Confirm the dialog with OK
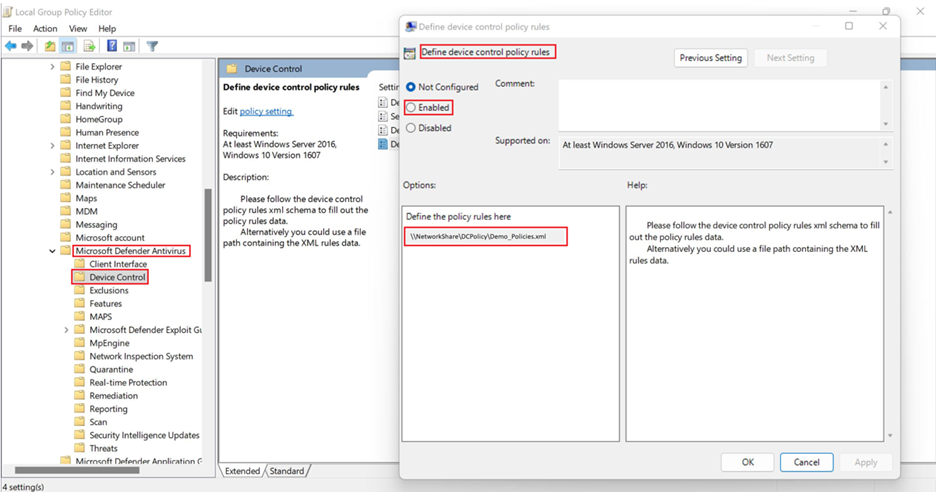The width and height of the screenshot is (936, 492). pyautogui.click(x=747, y=462)
